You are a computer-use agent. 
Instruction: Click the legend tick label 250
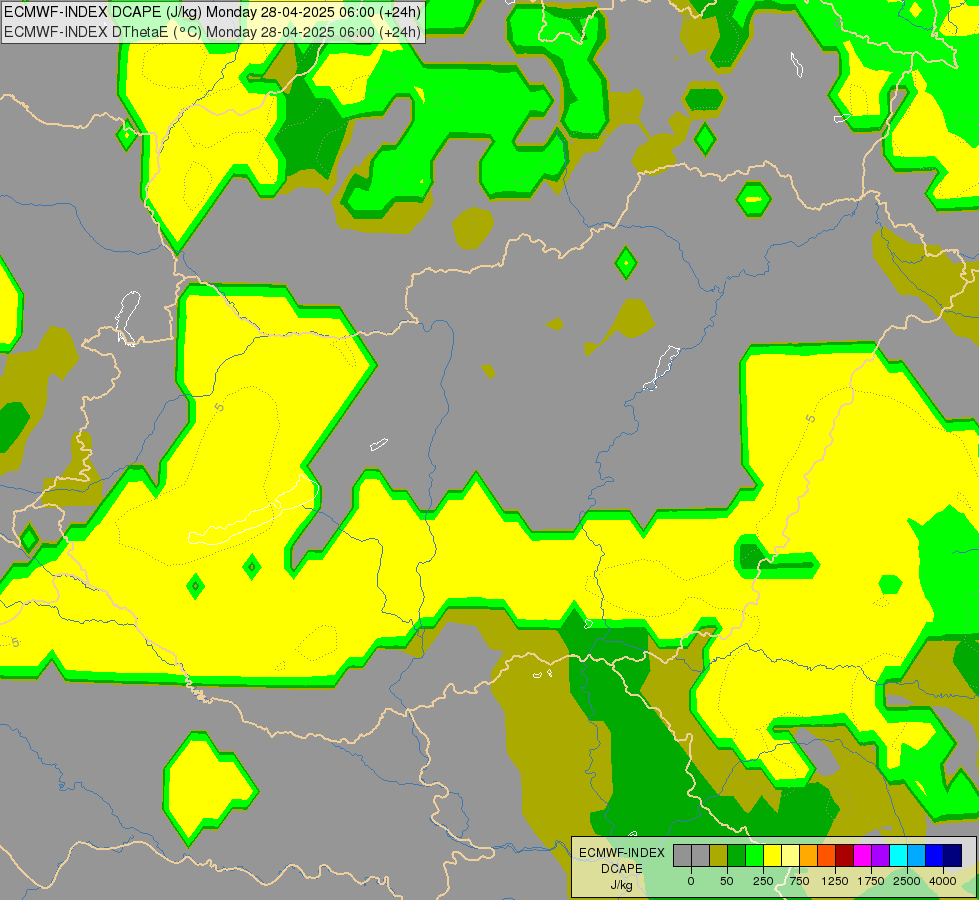(x=763, y=881)
